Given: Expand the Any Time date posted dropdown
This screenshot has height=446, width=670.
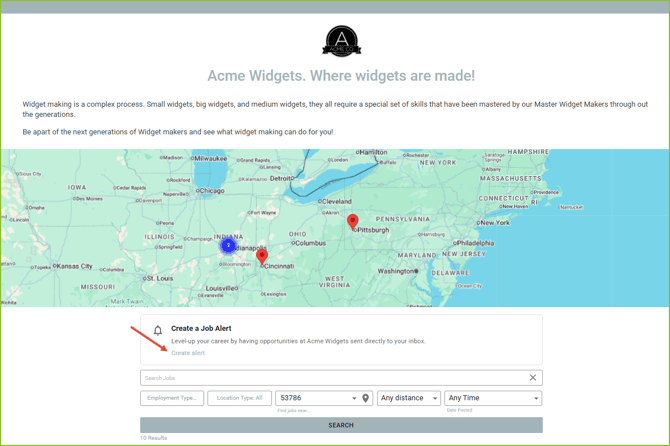Looking at the screenshot, I should 492,398.
